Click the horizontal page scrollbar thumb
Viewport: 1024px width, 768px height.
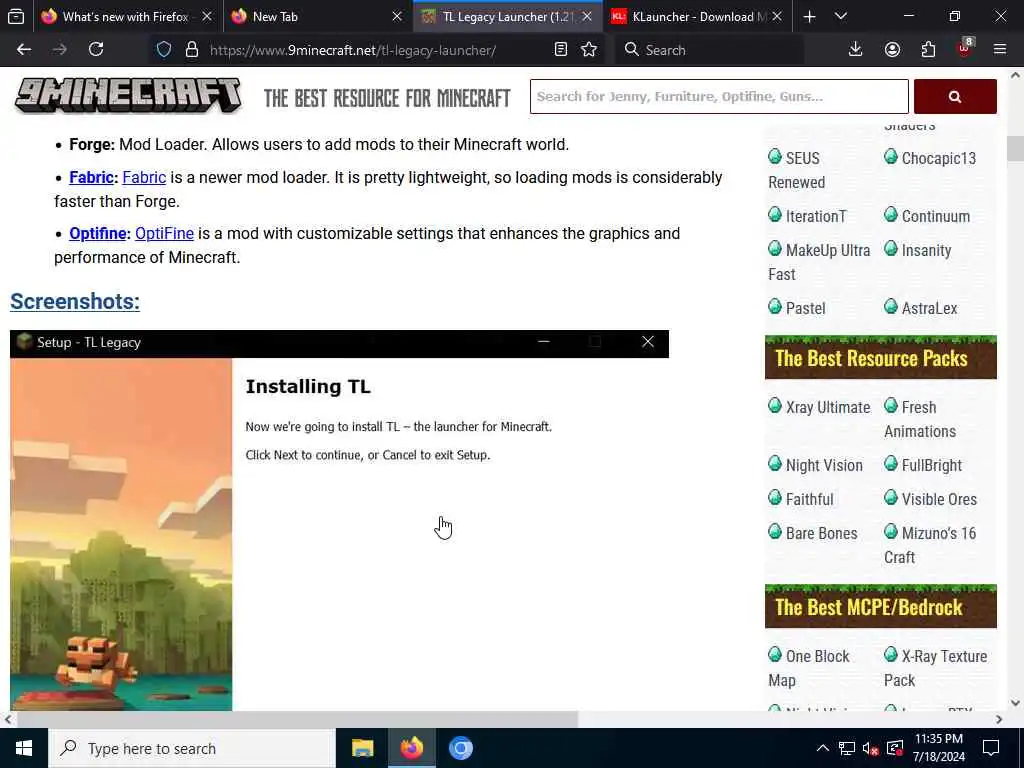coord(297,719)
